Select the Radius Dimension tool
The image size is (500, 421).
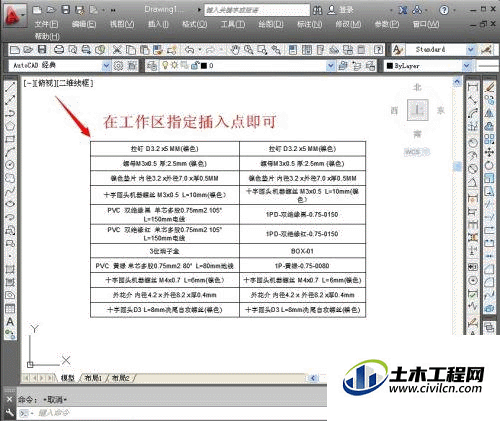click(x=473, y=143)
